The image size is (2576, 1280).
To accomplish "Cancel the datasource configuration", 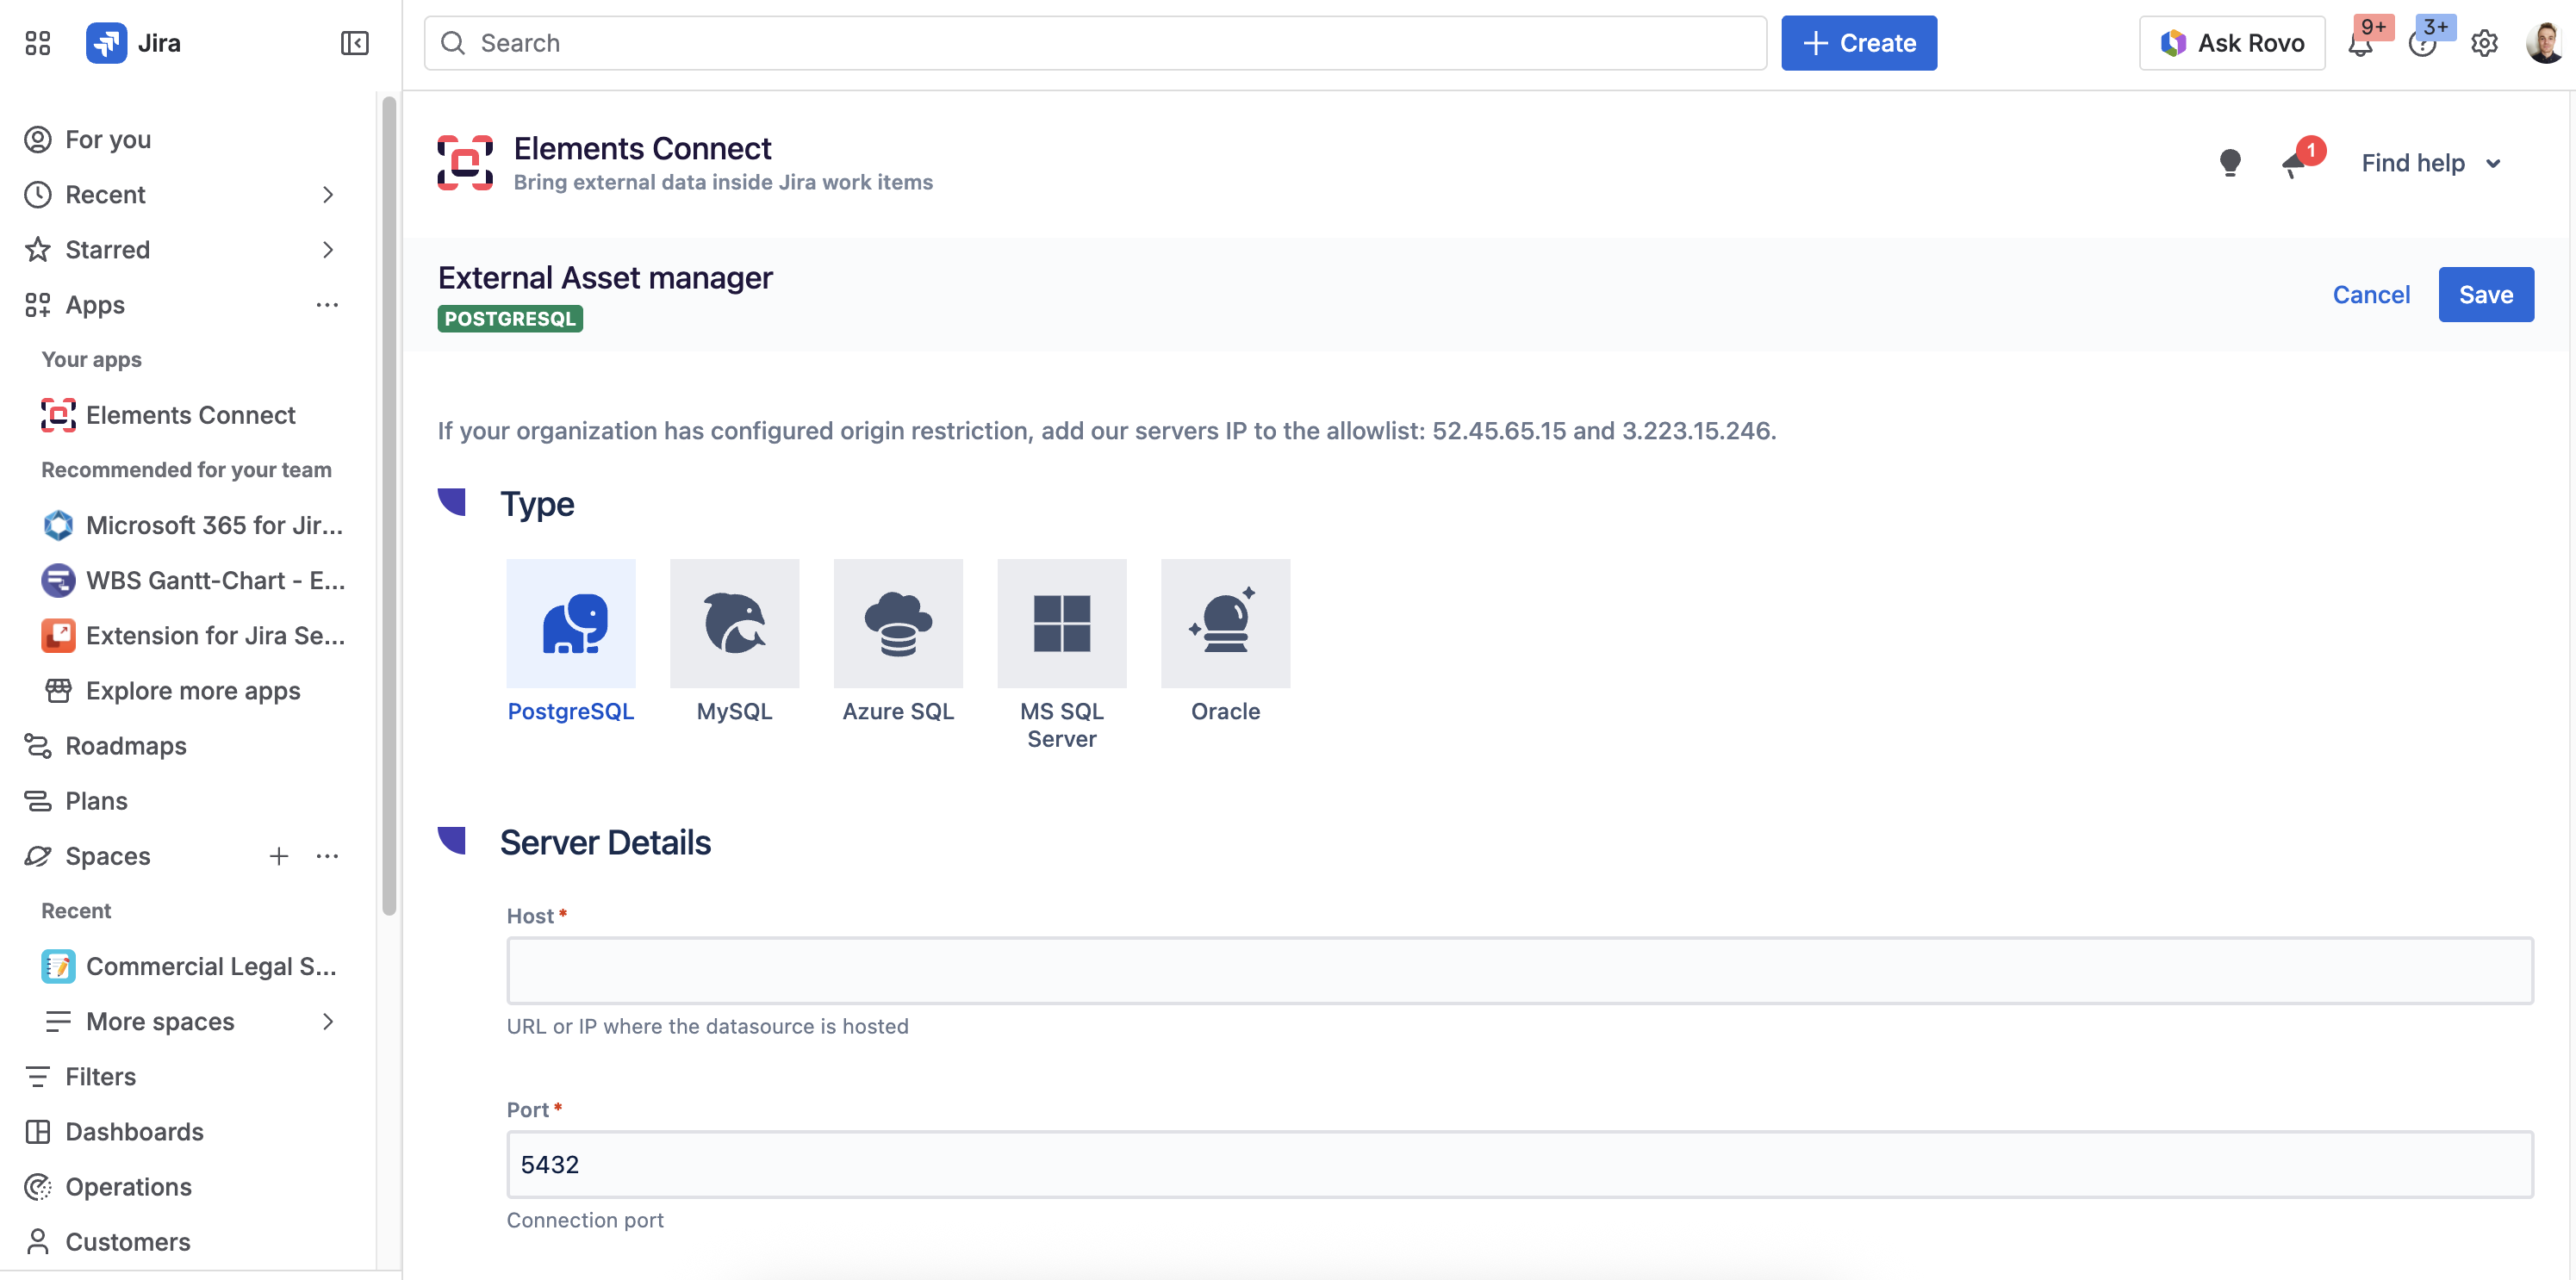I will click(2371, 295).
